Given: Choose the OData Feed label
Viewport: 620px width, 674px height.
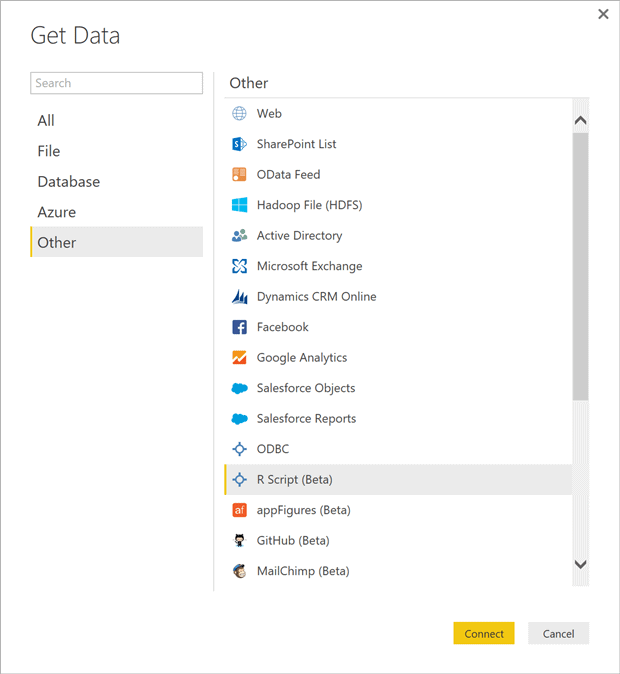Looking at the screenshot, I should tap(289, 175).
